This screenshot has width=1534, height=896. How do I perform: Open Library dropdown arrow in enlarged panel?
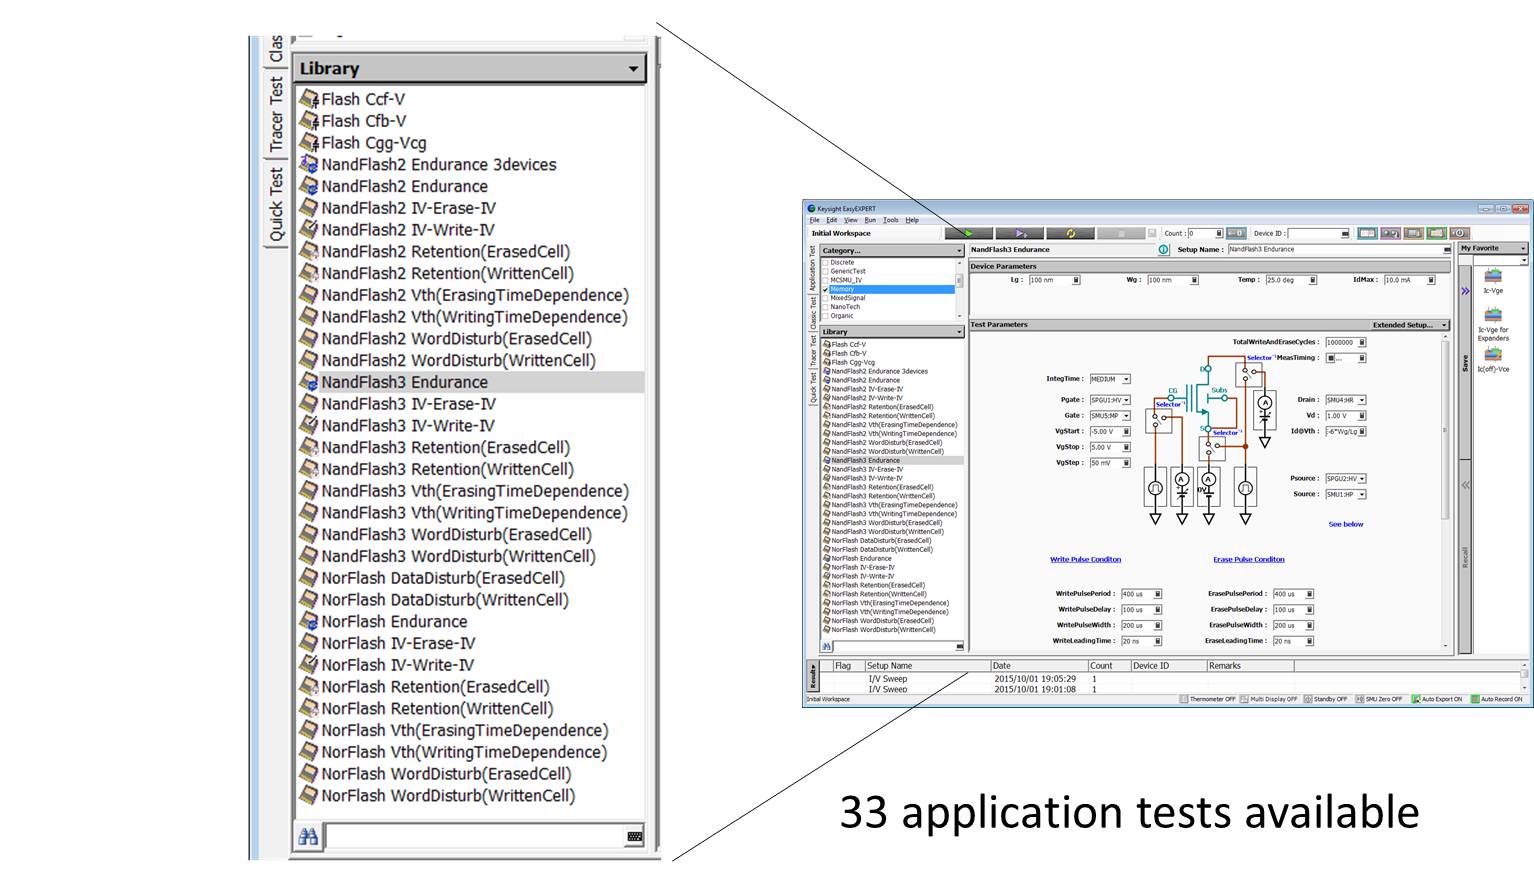point(633,69)
